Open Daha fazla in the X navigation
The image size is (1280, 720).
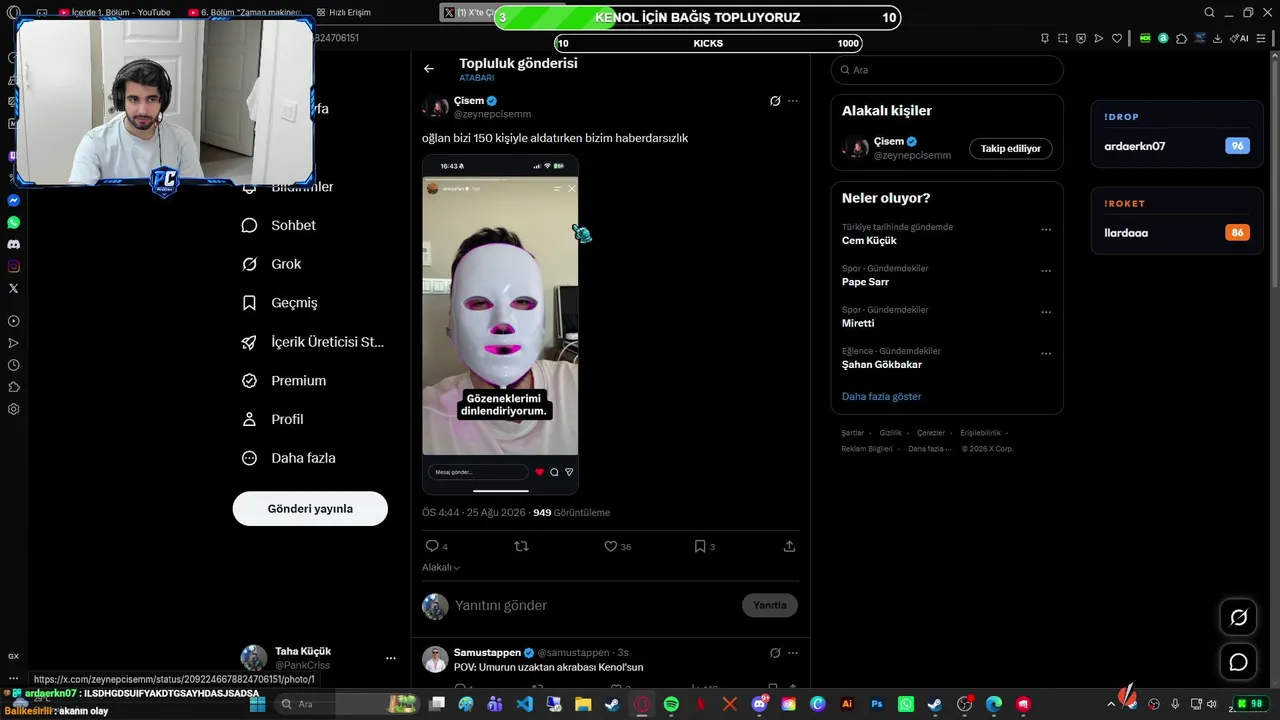click(289, 458)
